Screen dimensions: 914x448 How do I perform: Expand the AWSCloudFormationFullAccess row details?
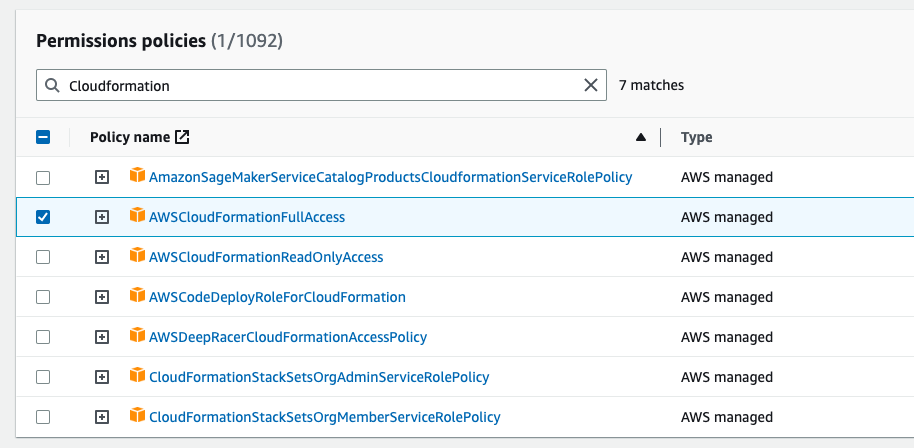(x=102, y=217)
